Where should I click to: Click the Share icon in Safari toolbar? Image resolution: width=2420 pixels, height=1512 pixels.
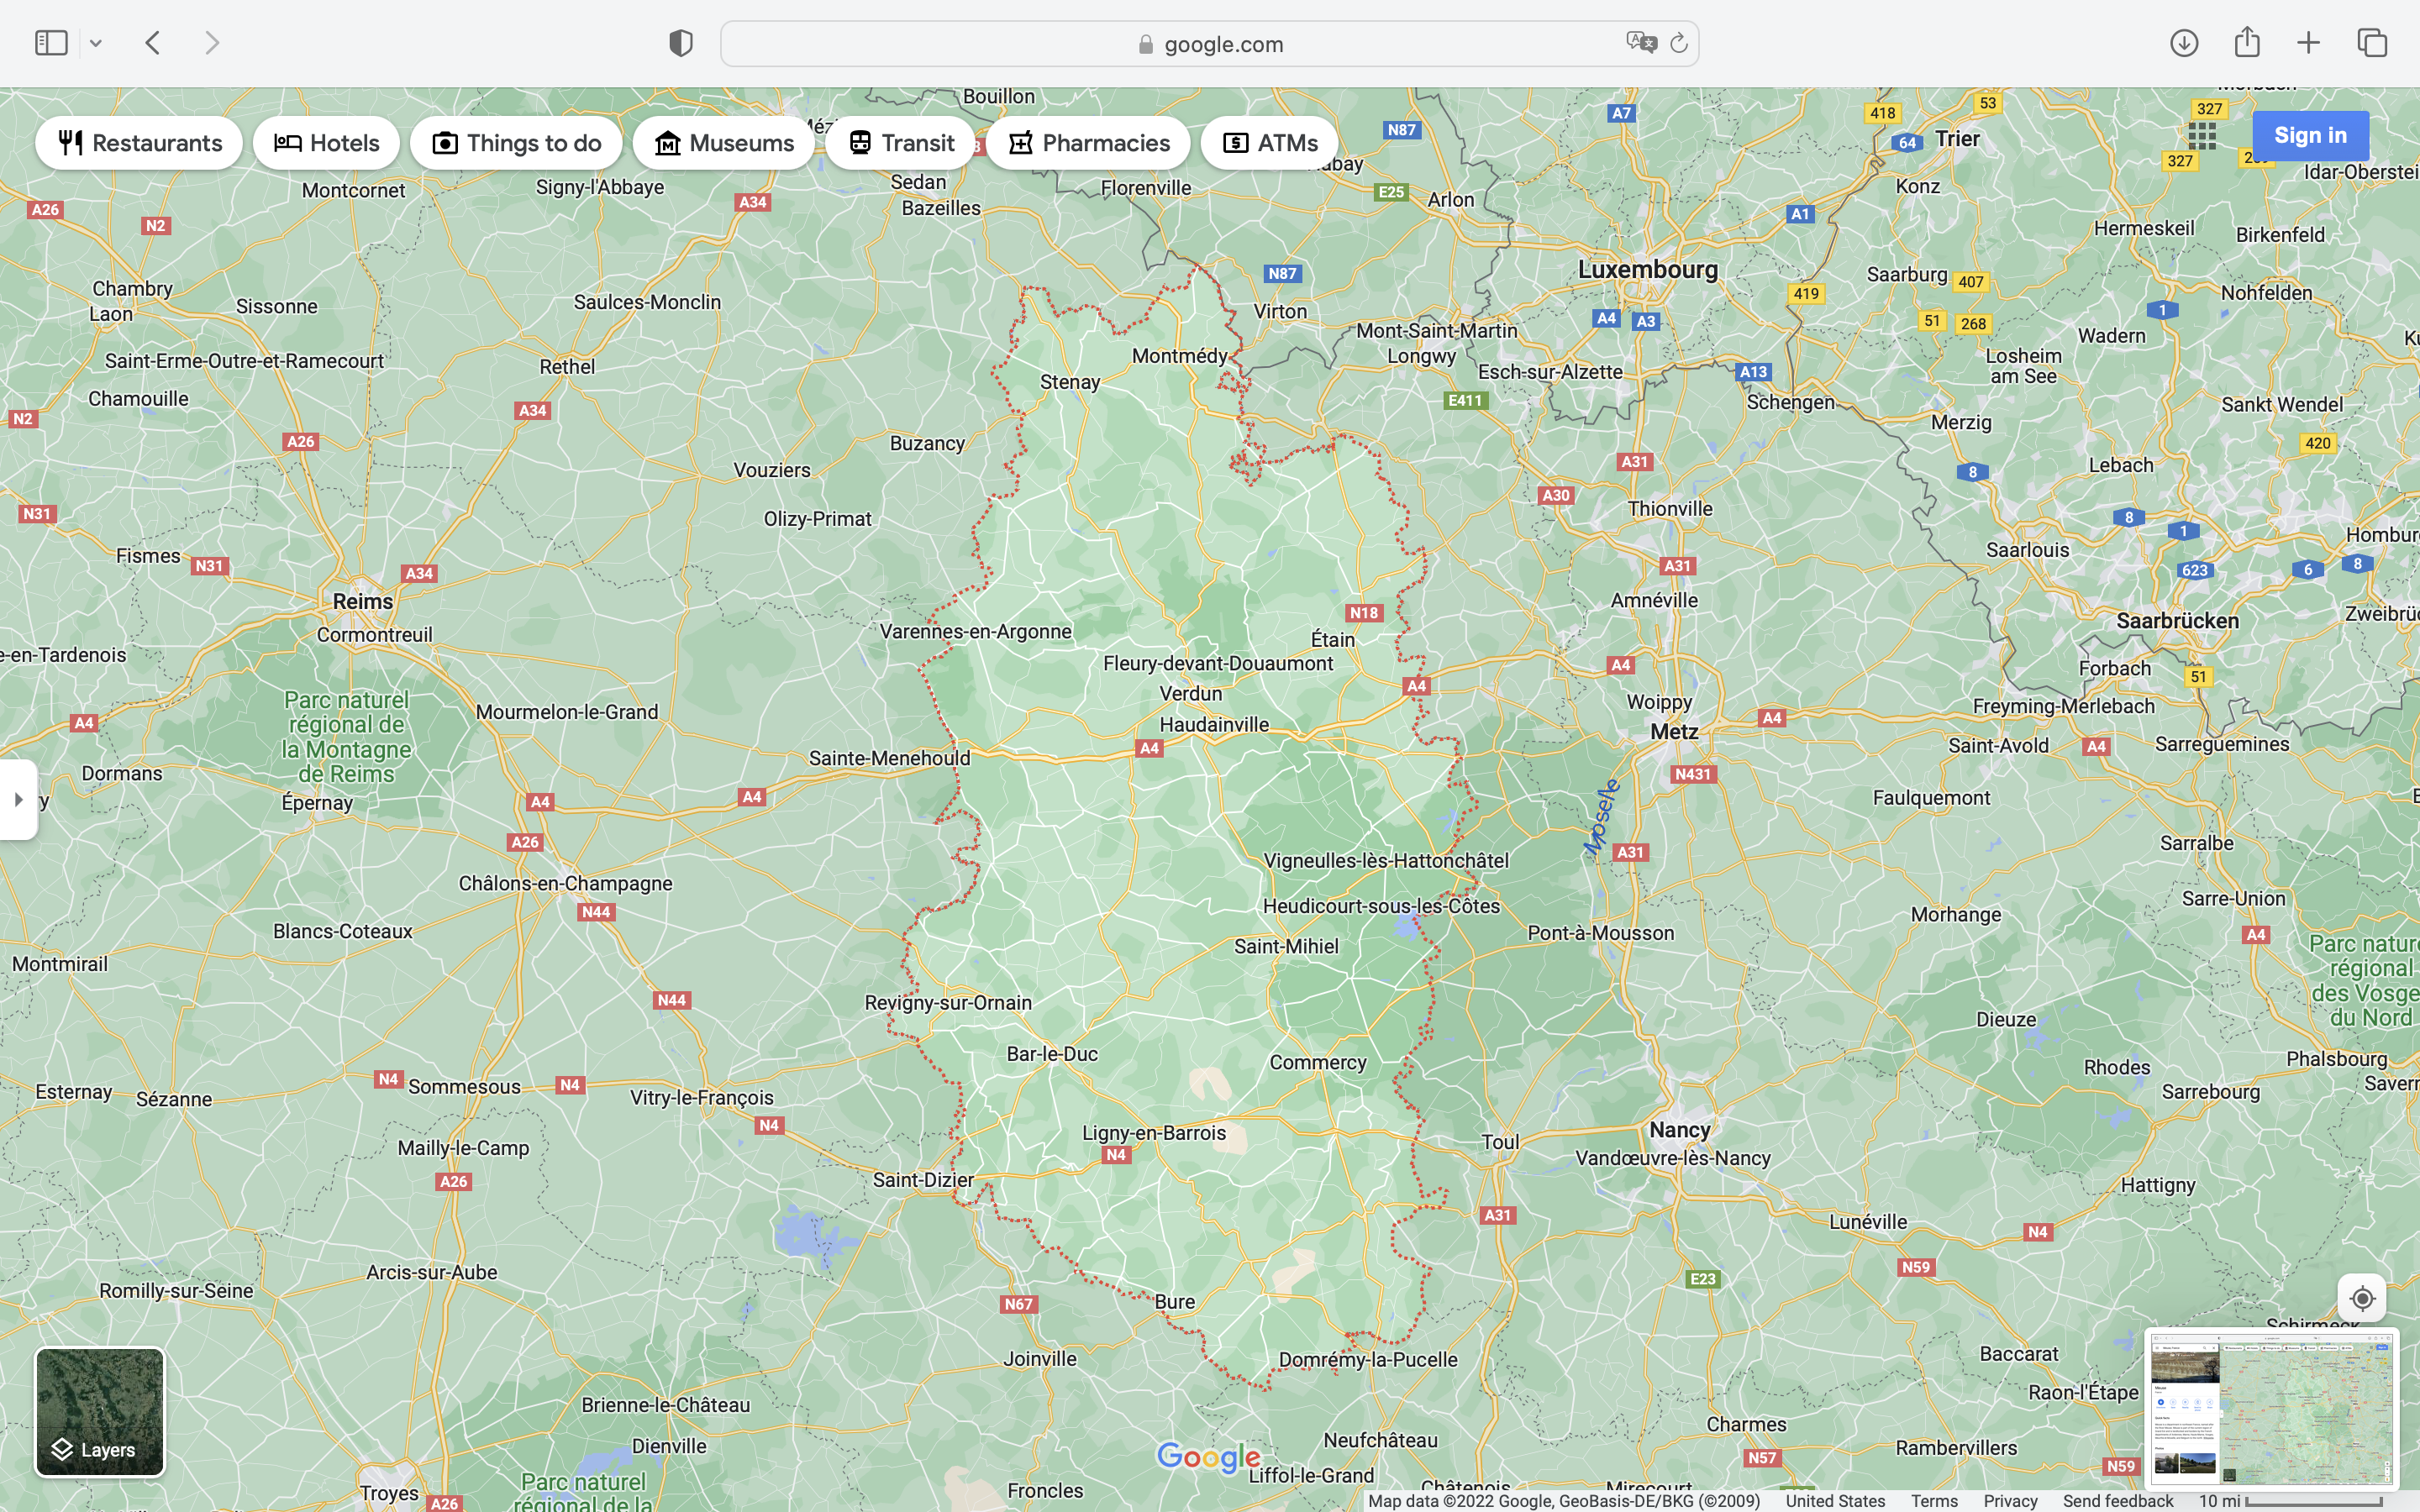[x=2246, y=42]
